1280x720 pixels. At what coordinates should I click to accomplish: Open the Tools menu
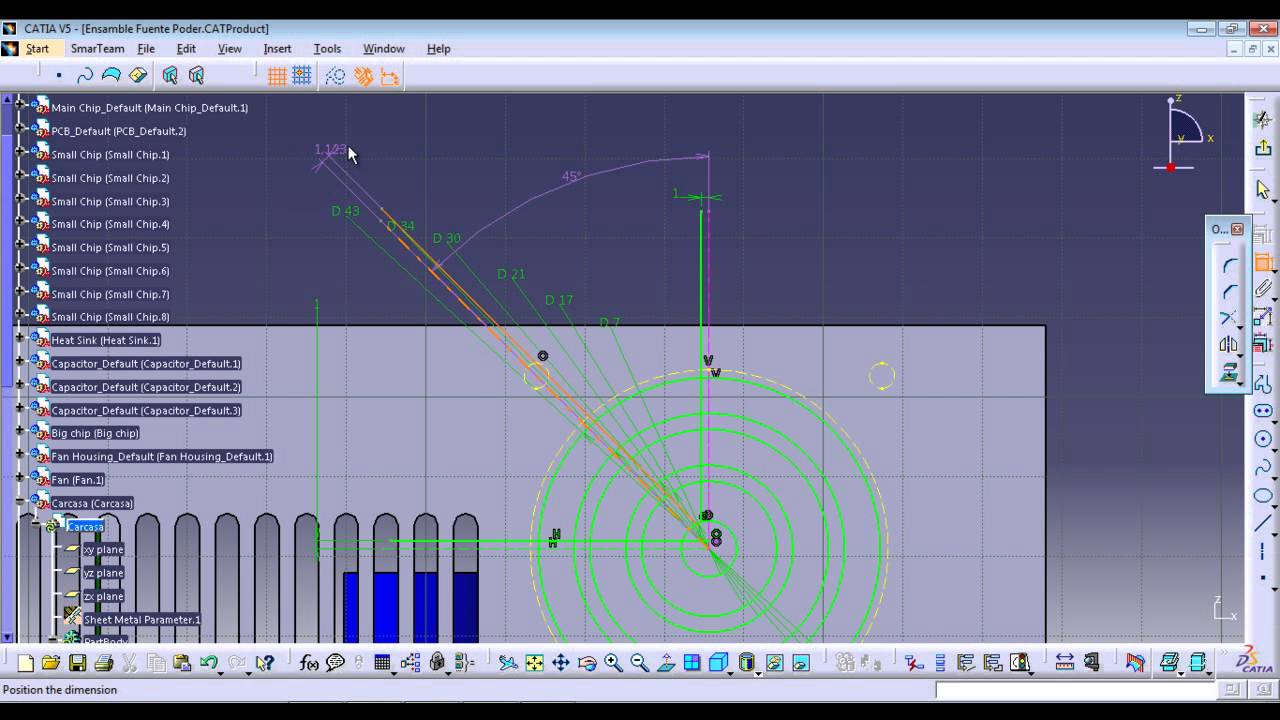coord(327,48)
